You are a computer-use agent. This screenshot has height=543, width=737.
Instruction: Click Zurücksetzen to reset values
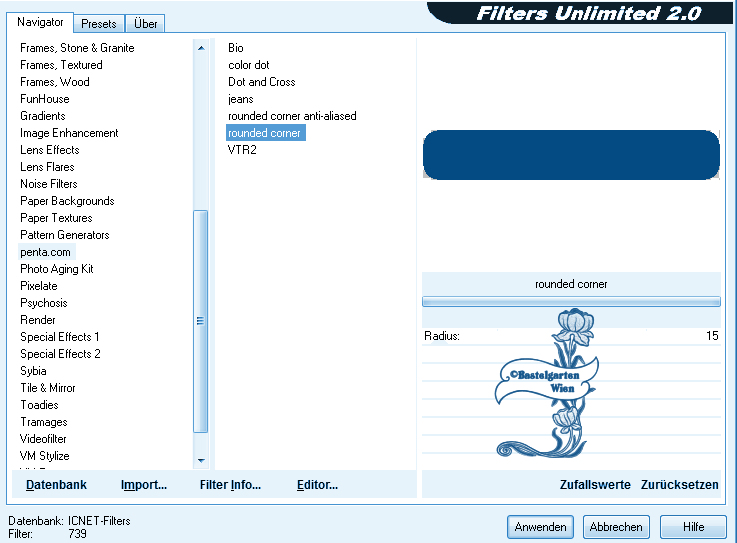pyautogui.click(x=680, y=485)
